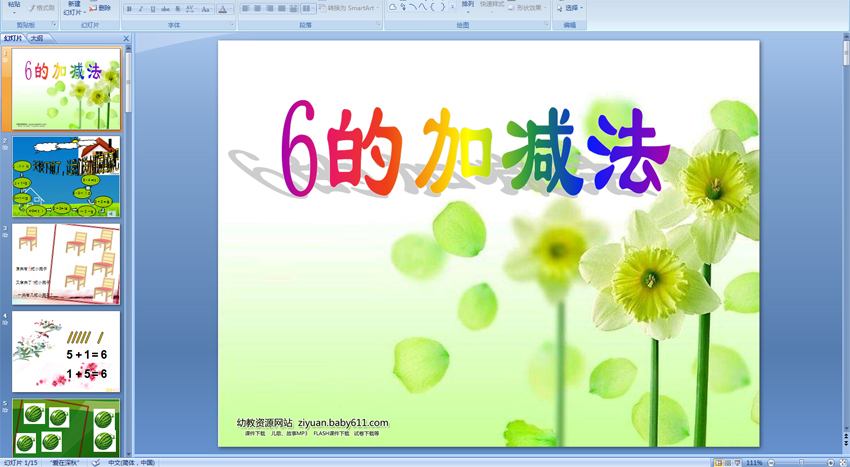This screenshot has width=850, height=467.
Task: Click the zoom slider in status bar
Action: (x=800, y=462)
